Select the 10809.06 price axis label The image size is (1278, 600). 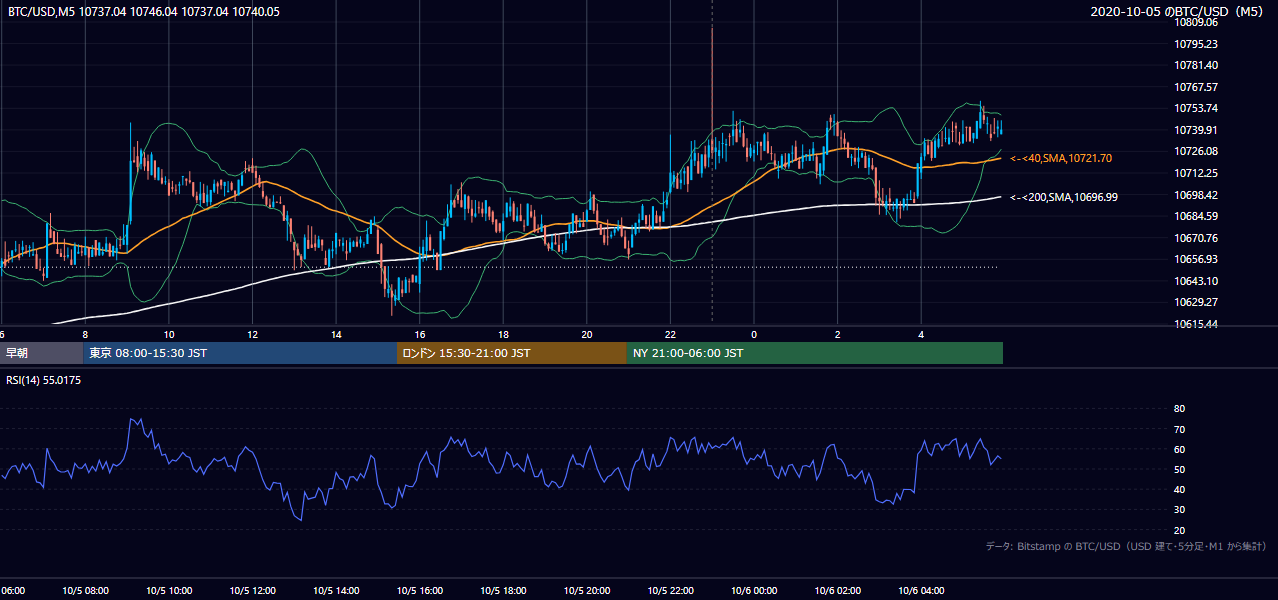click(1196, 22)
